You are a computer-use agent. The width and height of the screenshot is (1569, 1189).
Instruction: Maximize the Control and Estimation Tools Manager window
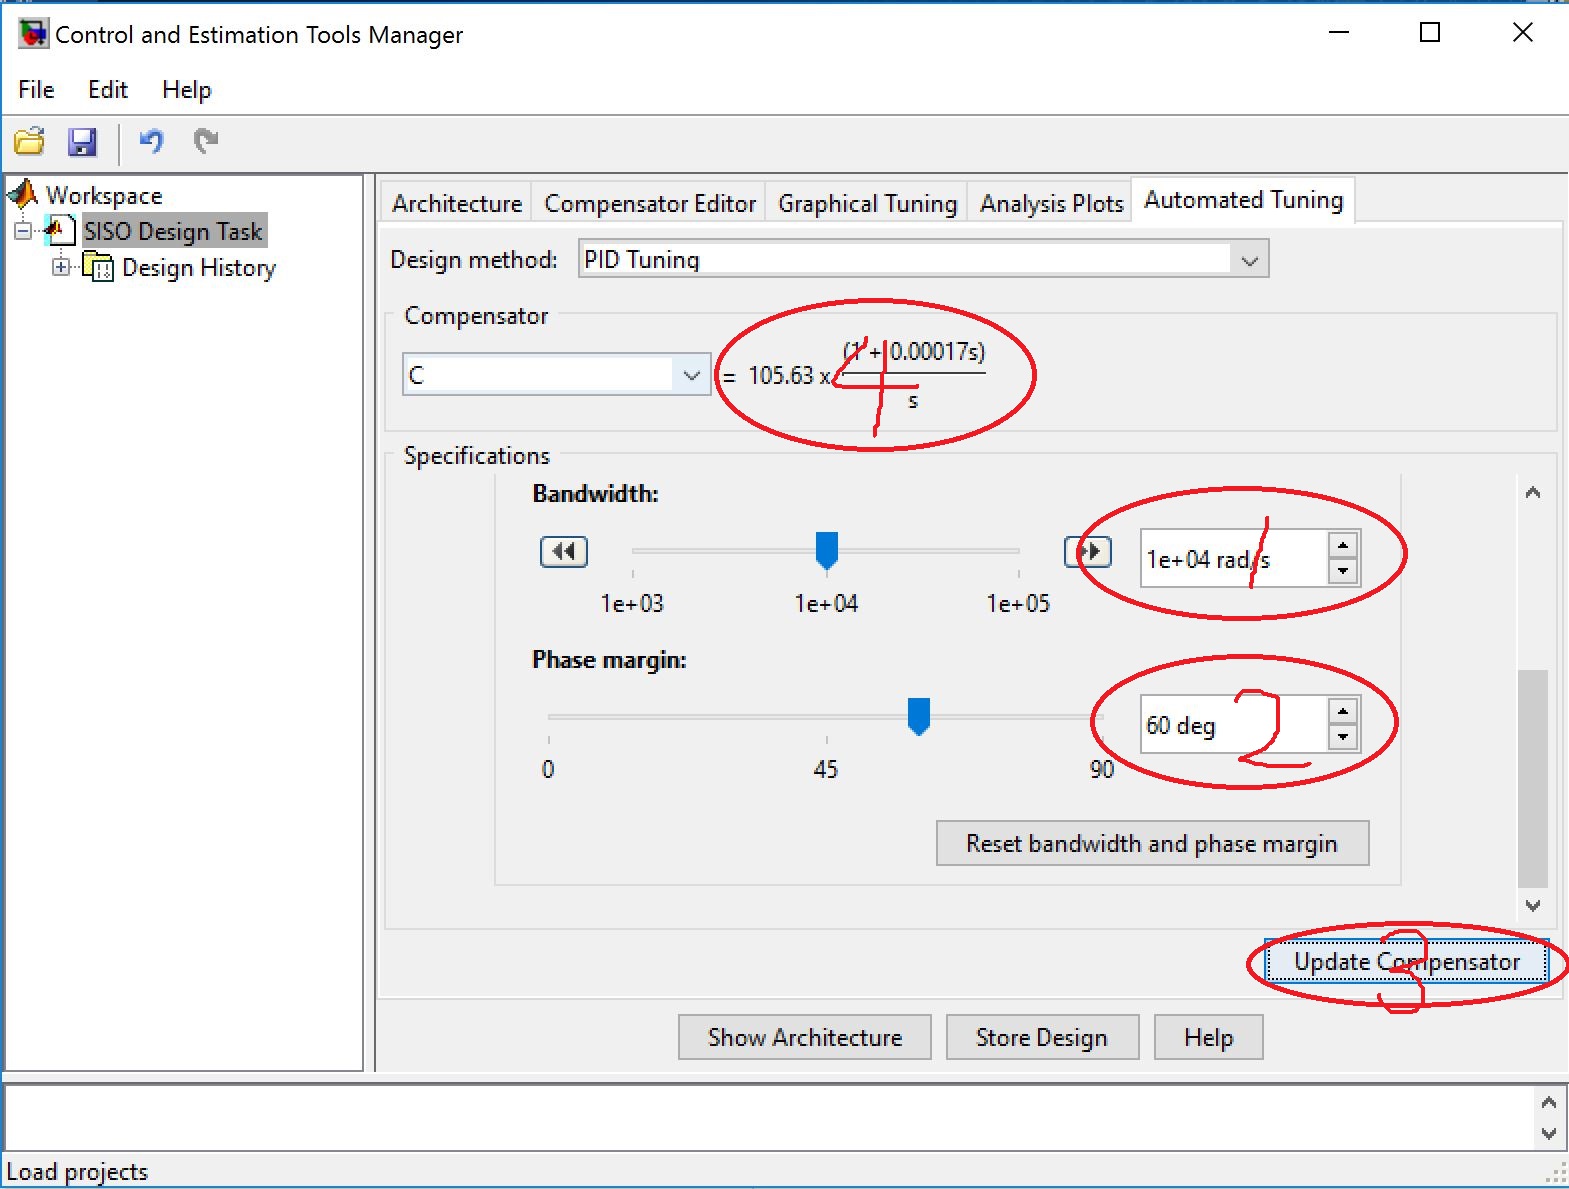(1430, 33)
